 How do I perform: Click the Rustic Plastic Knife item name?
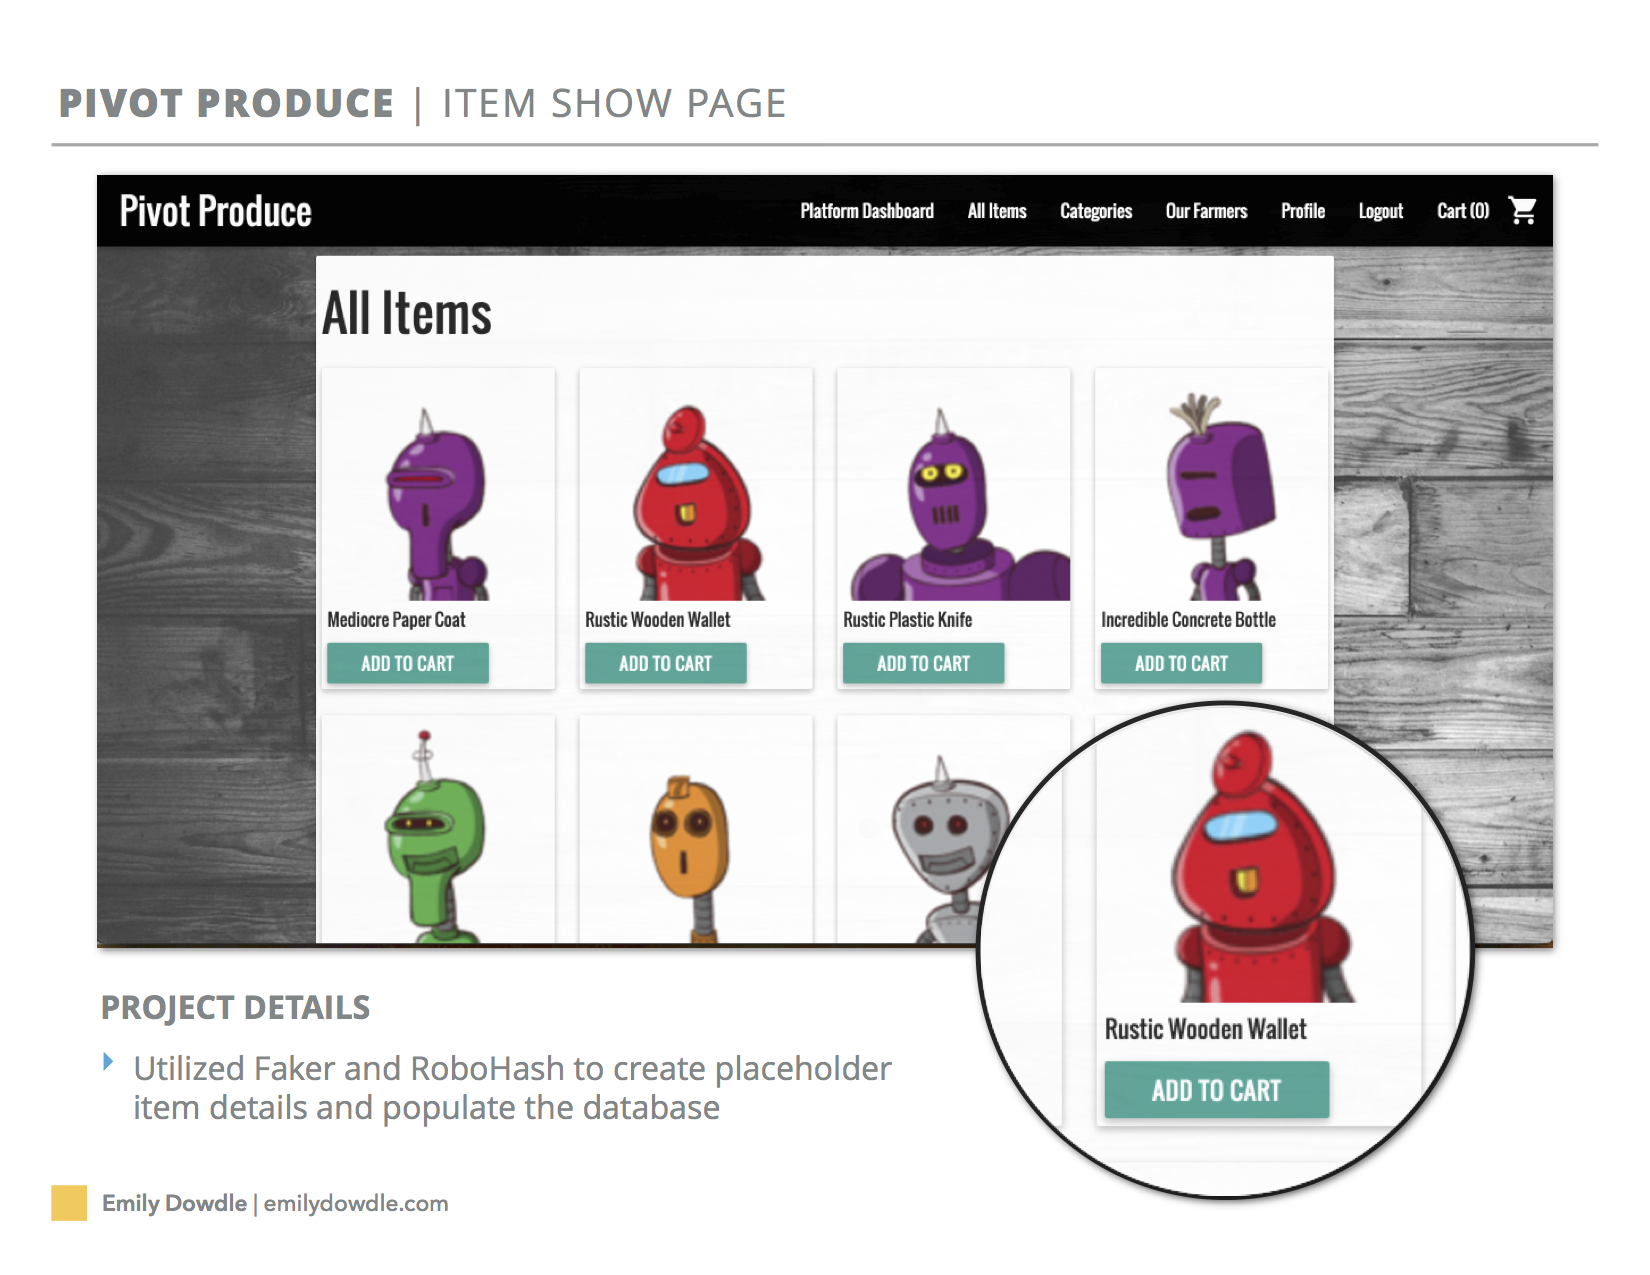(x=908, y=620)
